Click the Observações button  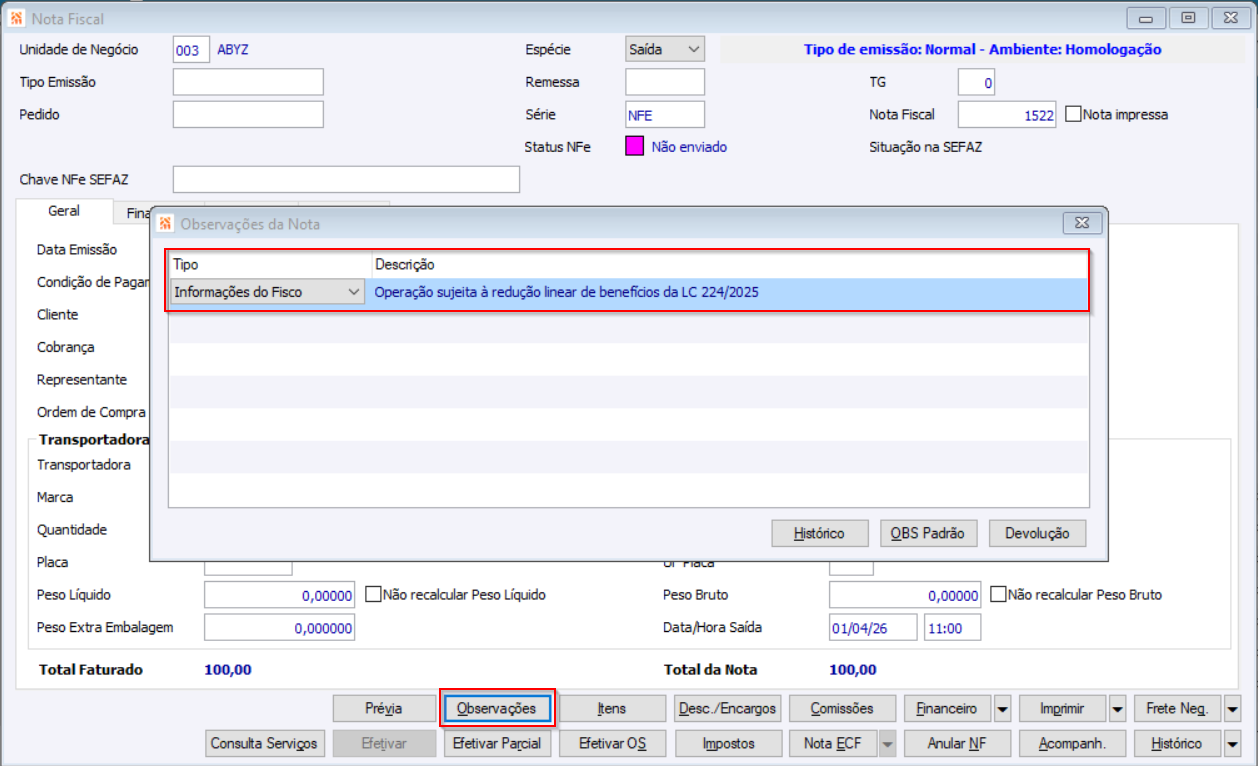(x=497, y=708)
